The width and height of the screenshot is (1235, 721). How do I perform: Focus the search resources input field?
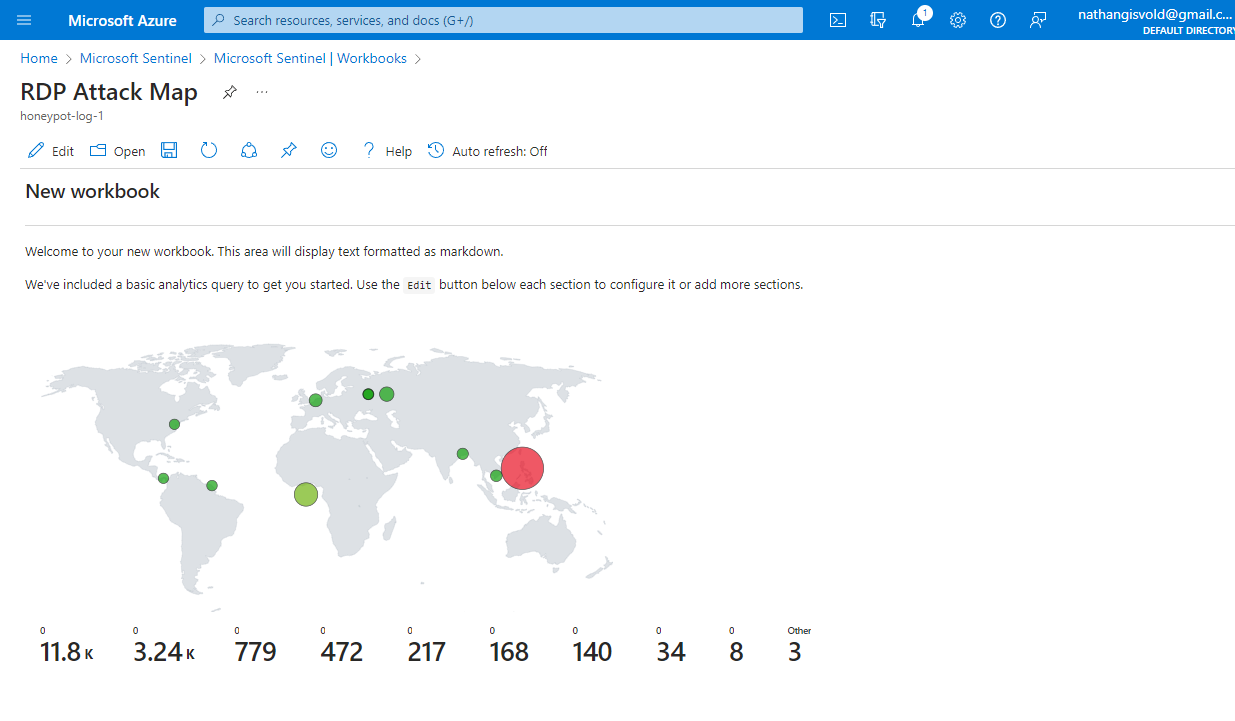click(x=510, y=20)
